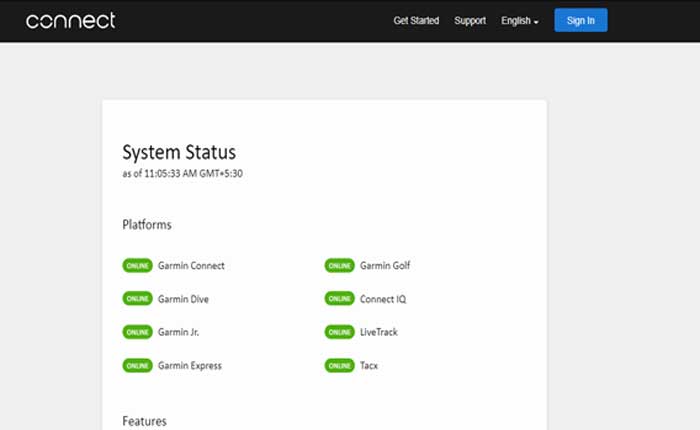Click the Features section heading
This screenshot has height=430, width=700.
point(144,421)
